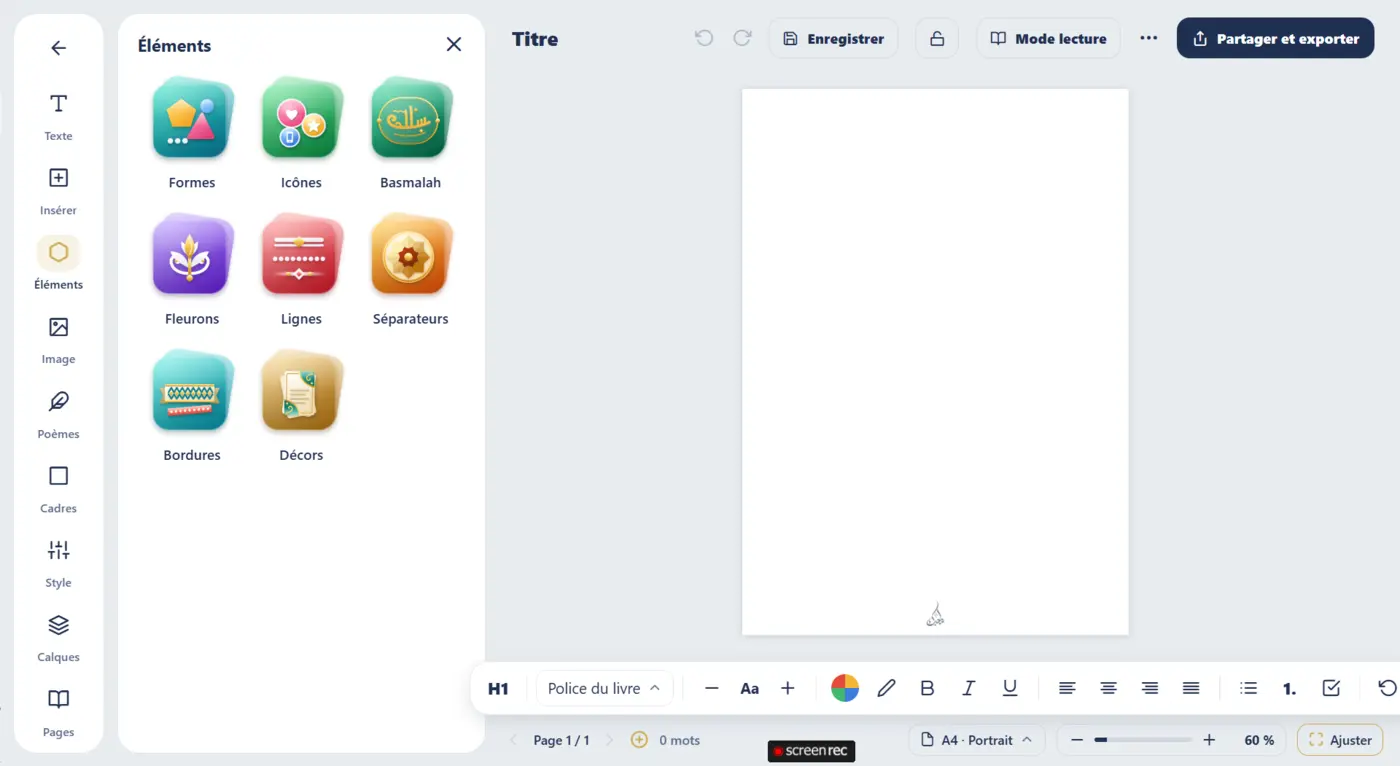Open the text color picker

pyautogui.click(x=845, y=688)
